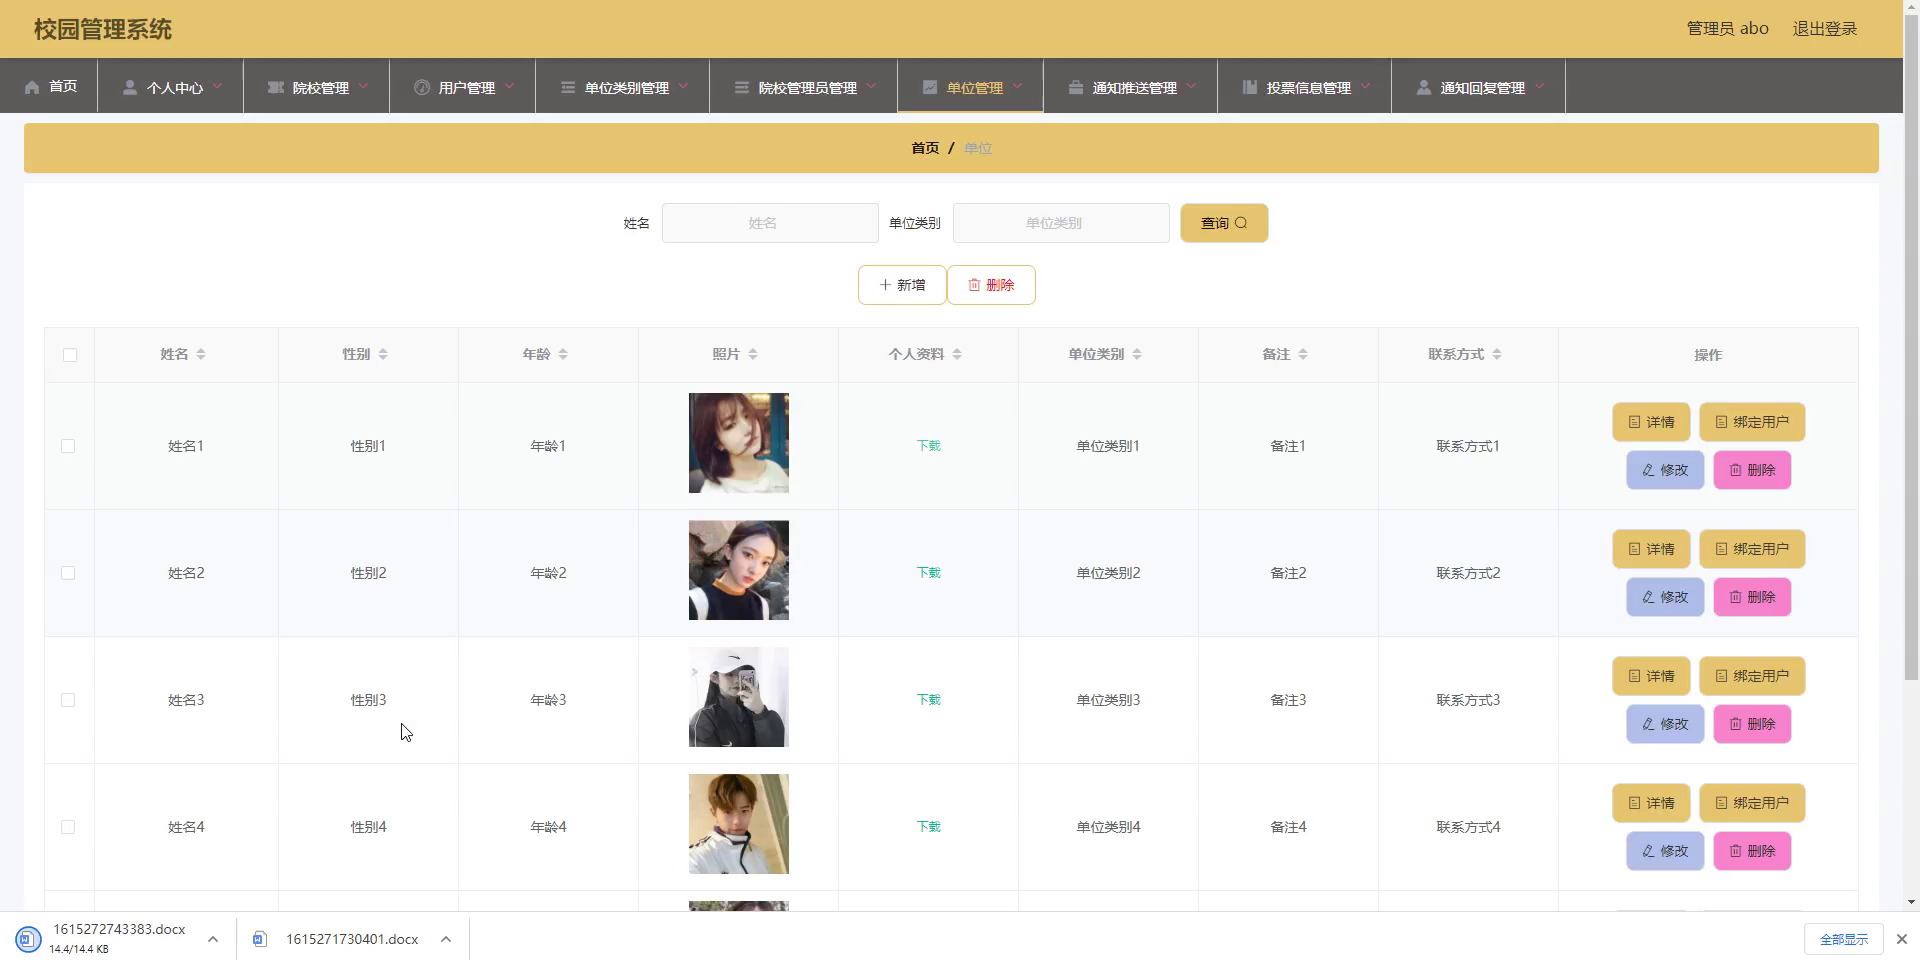Open the 用户管理 menu label
Image resolution: width=1920 pixels, height=960 pixels.
tap(467, 88)
